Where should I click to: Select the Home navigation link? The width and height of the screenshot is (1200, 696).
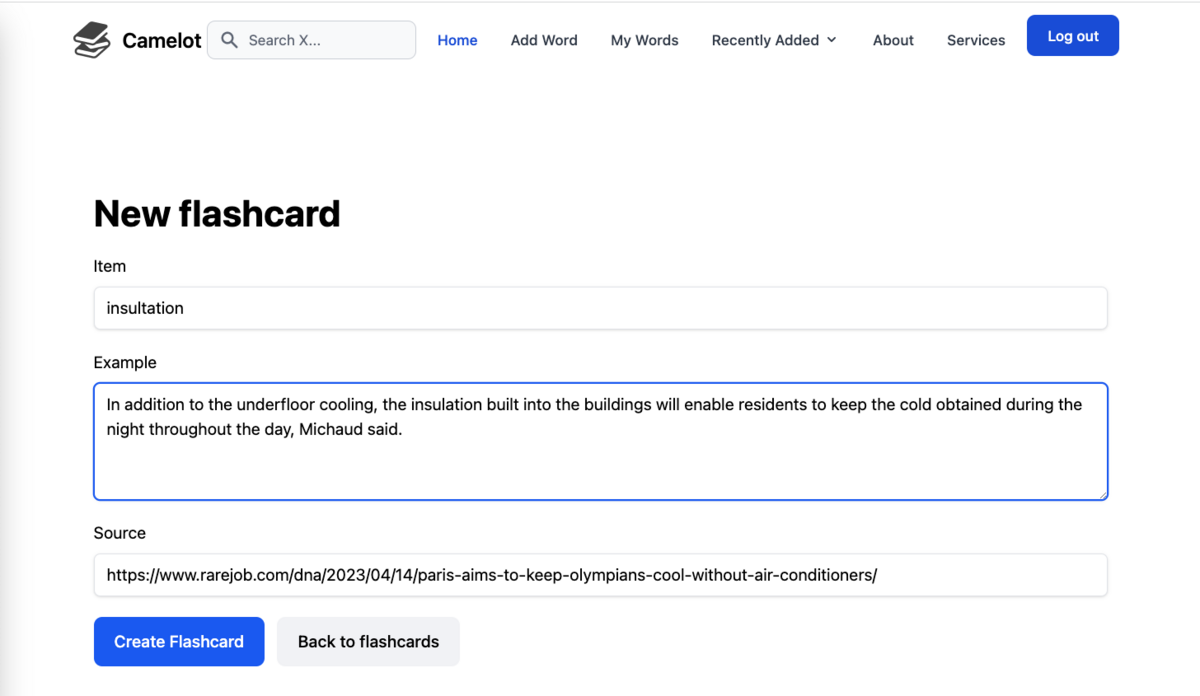tap(457, 40)
